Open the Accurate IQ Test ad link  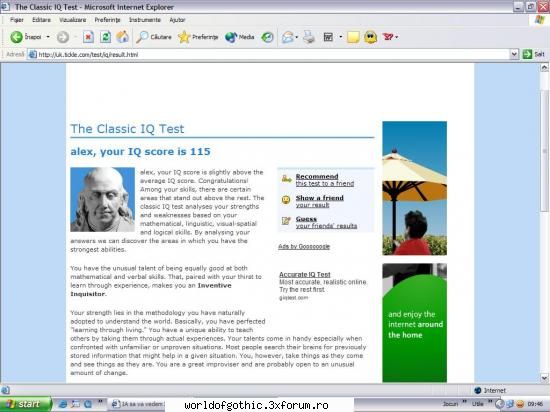[x=304, y=274]
